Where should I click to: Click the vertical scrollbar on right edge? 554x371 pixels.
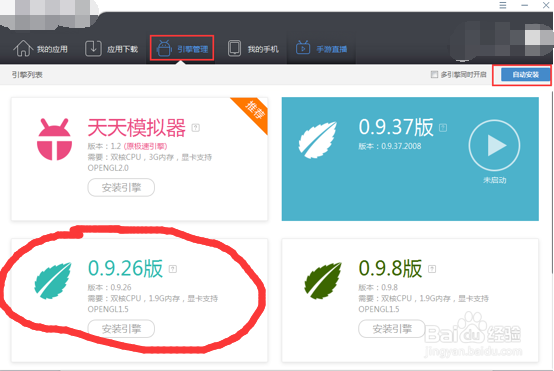(552, 182)
